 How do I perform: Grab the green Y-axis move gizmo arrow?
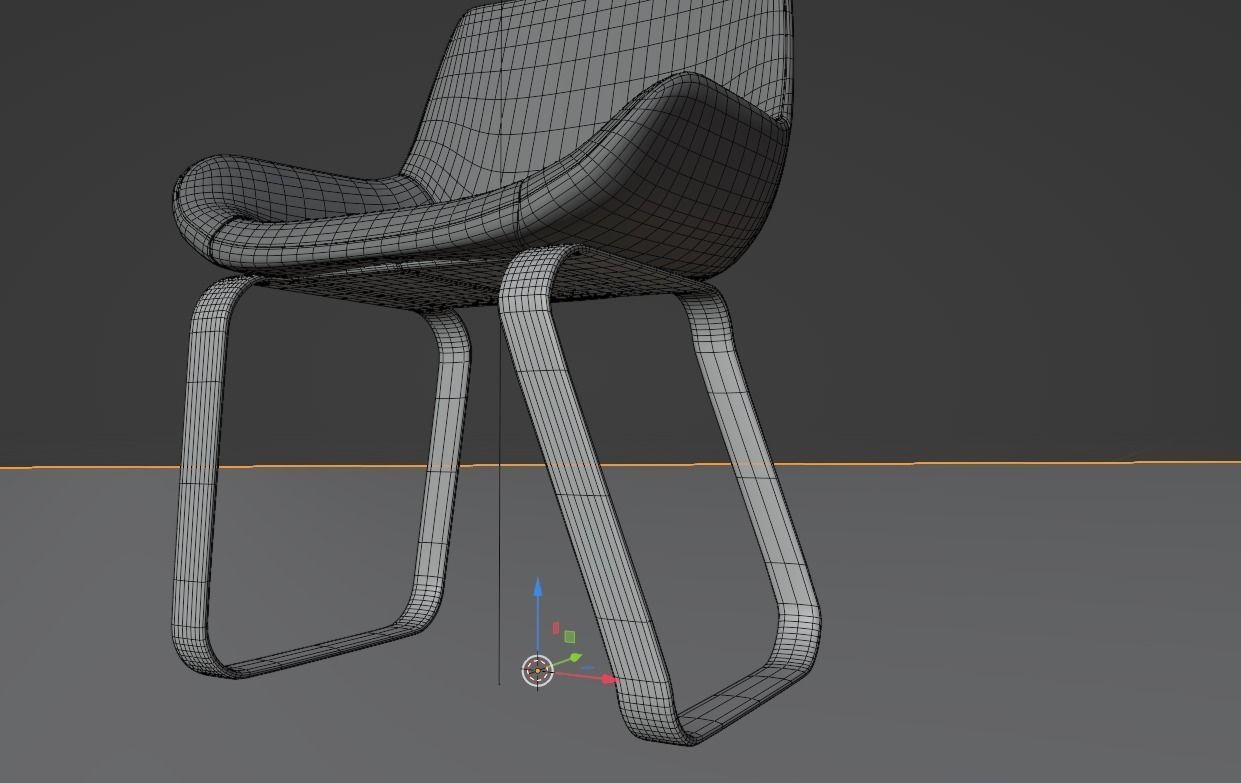point(574,658)
